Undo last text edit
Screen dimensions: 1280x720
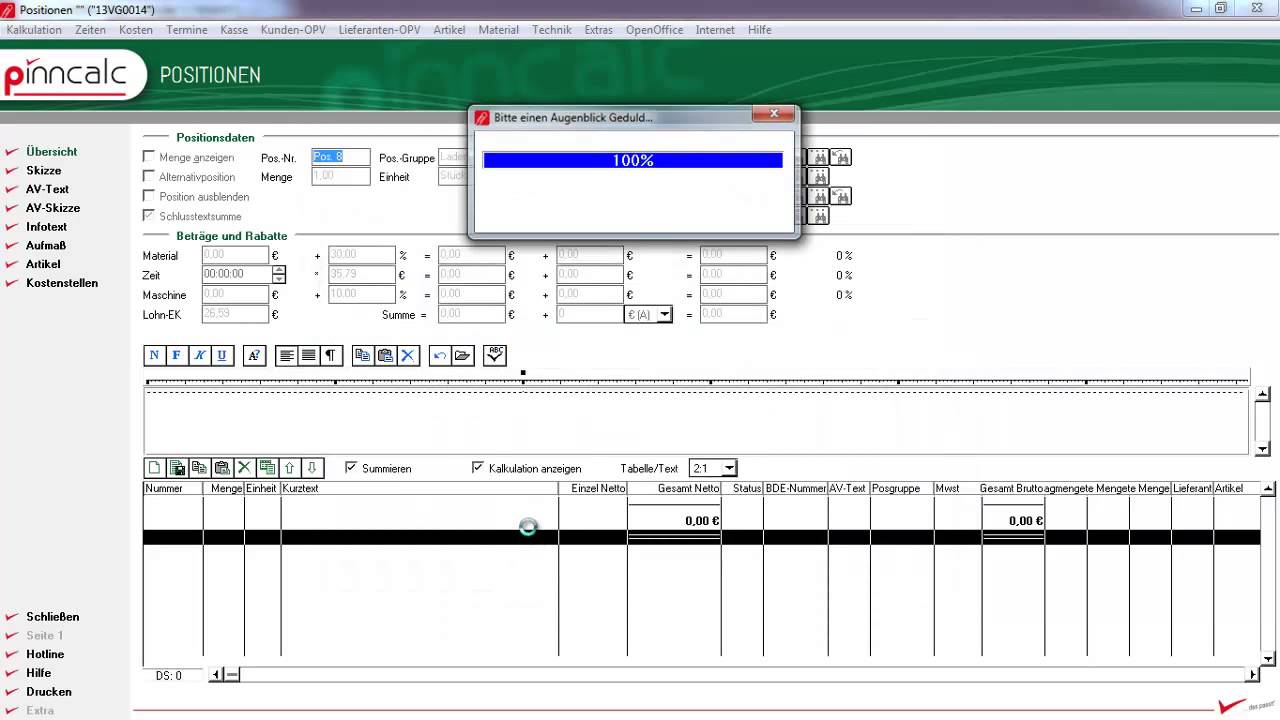pyautogui.click(x=439, y=355)
